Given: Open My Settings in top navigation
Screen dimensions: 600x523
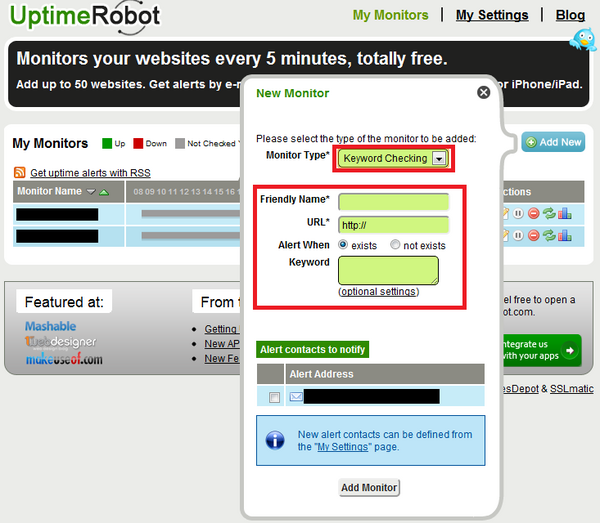Looking at the screenshot, I should 492,15.
